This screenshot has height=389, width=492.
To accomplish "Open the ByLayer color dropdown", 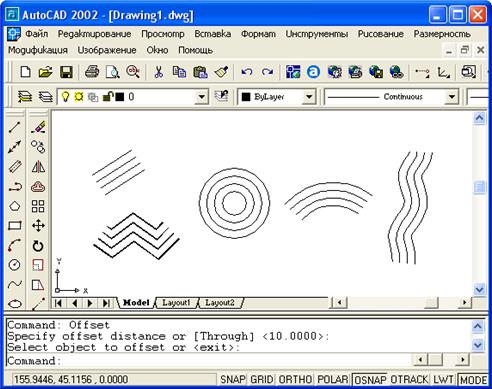I will pos(309,97).
